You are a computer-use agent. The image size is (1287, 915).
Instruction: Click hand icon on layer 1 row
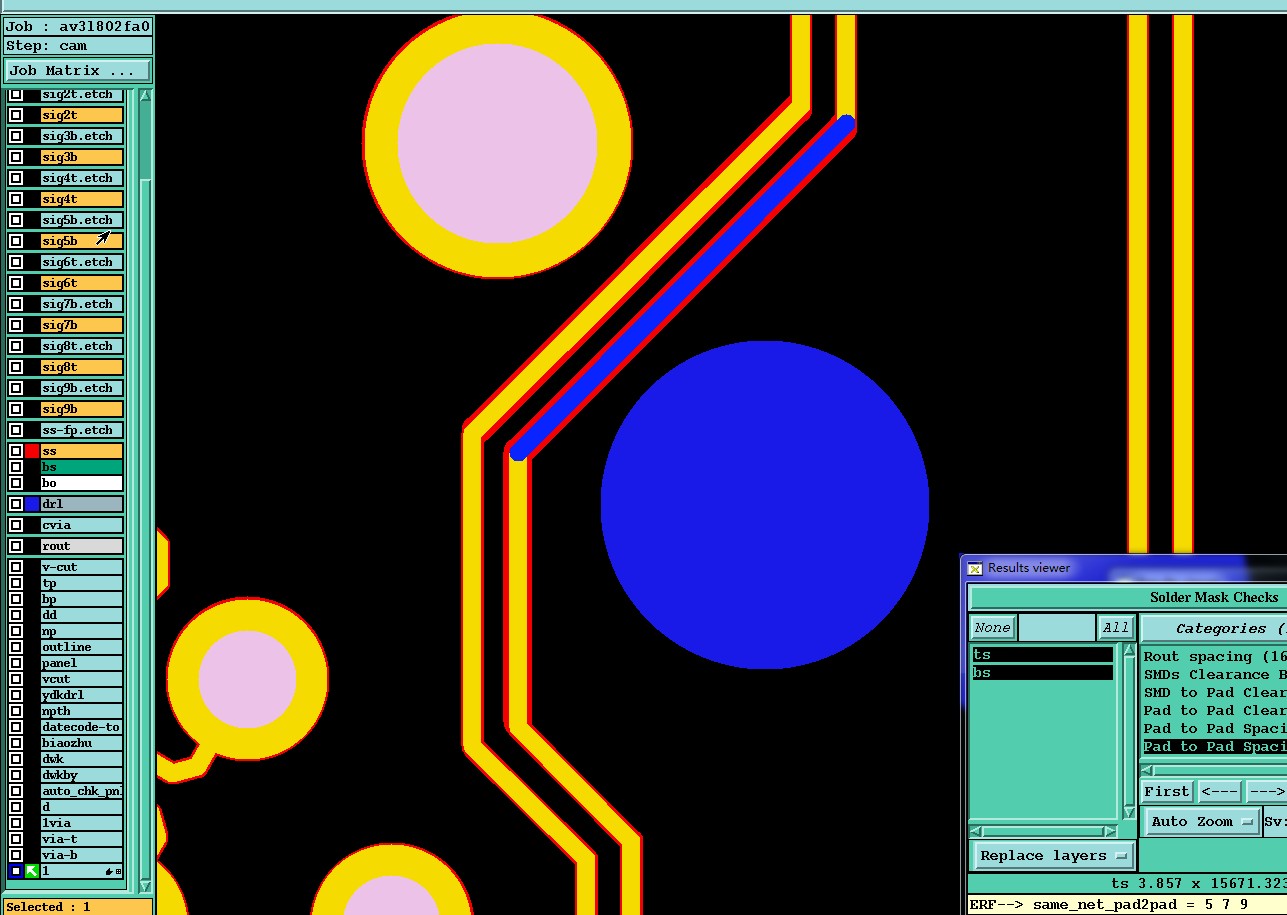[x=110, y=872]
